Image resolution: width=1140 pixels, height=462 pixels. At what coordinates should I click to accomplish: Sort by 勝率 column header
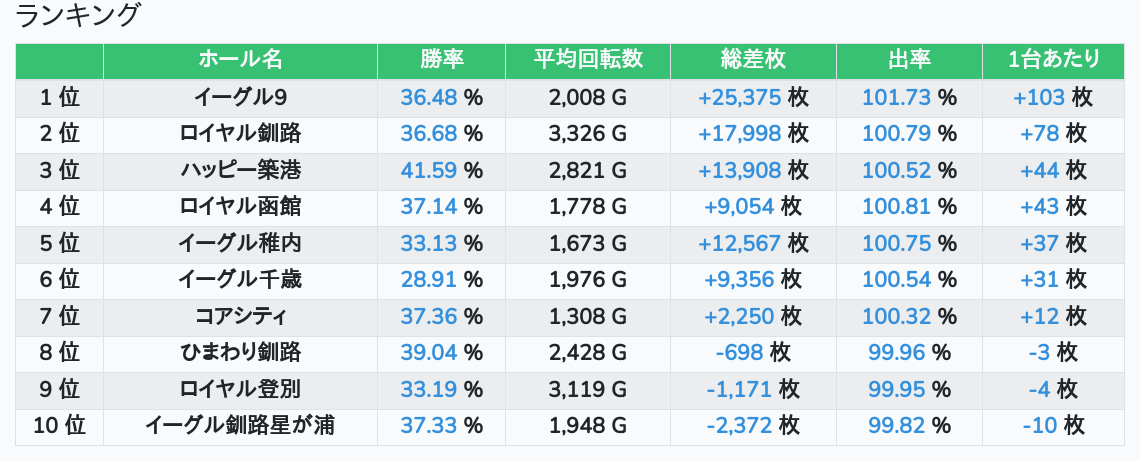(x=441, y=60)
